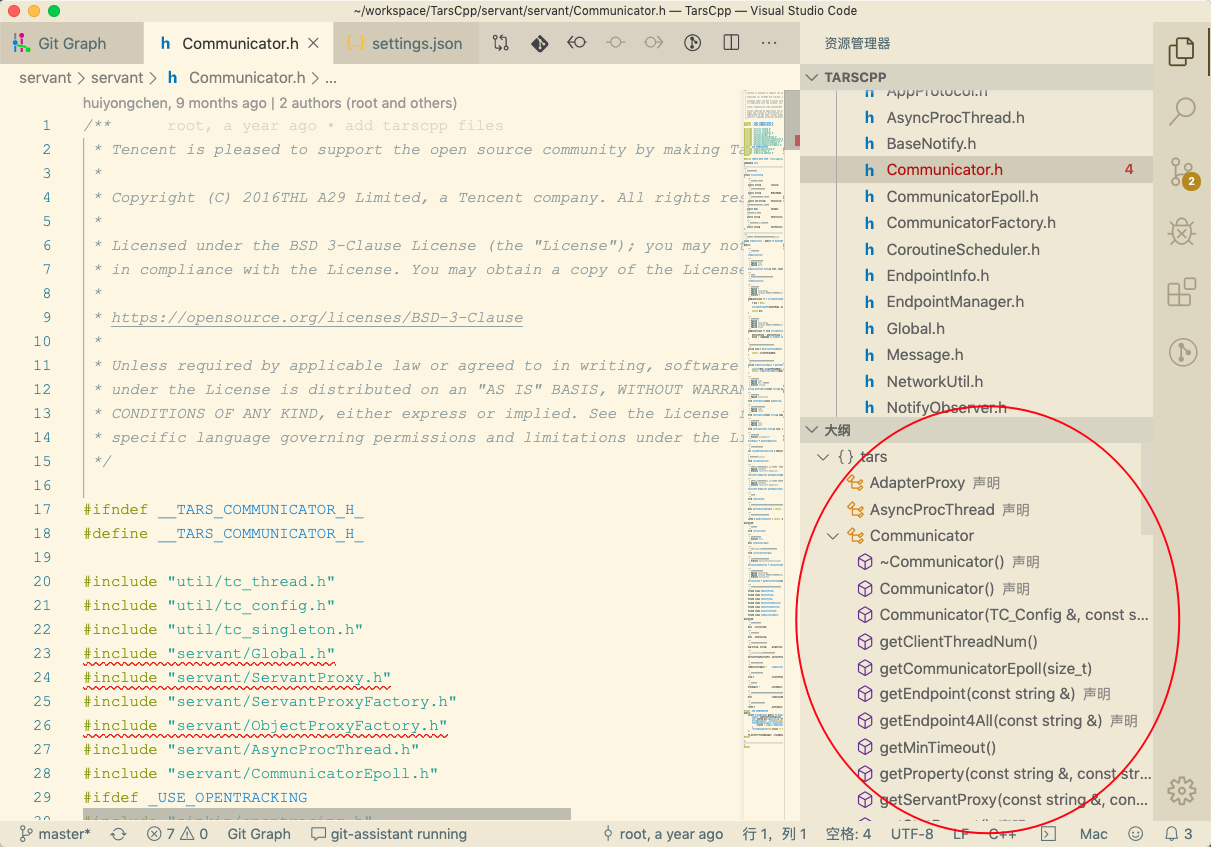Screen dimensions: 1211x847
Task: Open the Manage gear at bottom right
Action: pos(1181,790)
